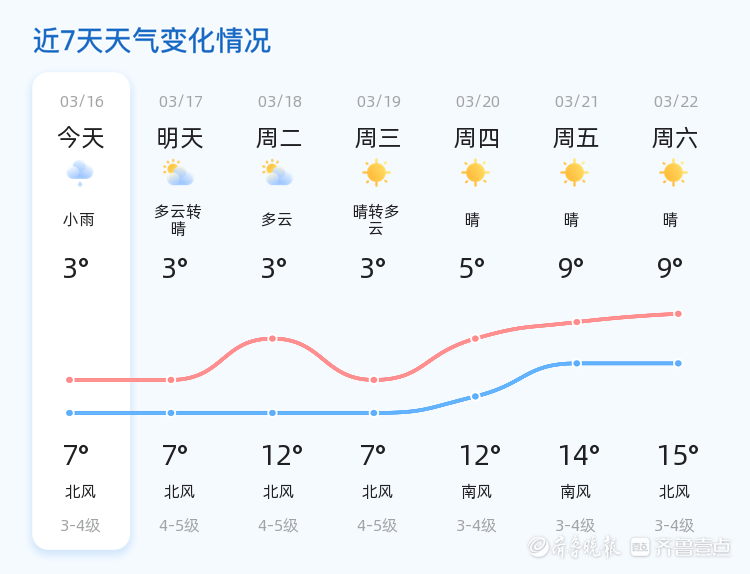Click the 周六 low temperature point on the blue curve

tap(678, 364)
